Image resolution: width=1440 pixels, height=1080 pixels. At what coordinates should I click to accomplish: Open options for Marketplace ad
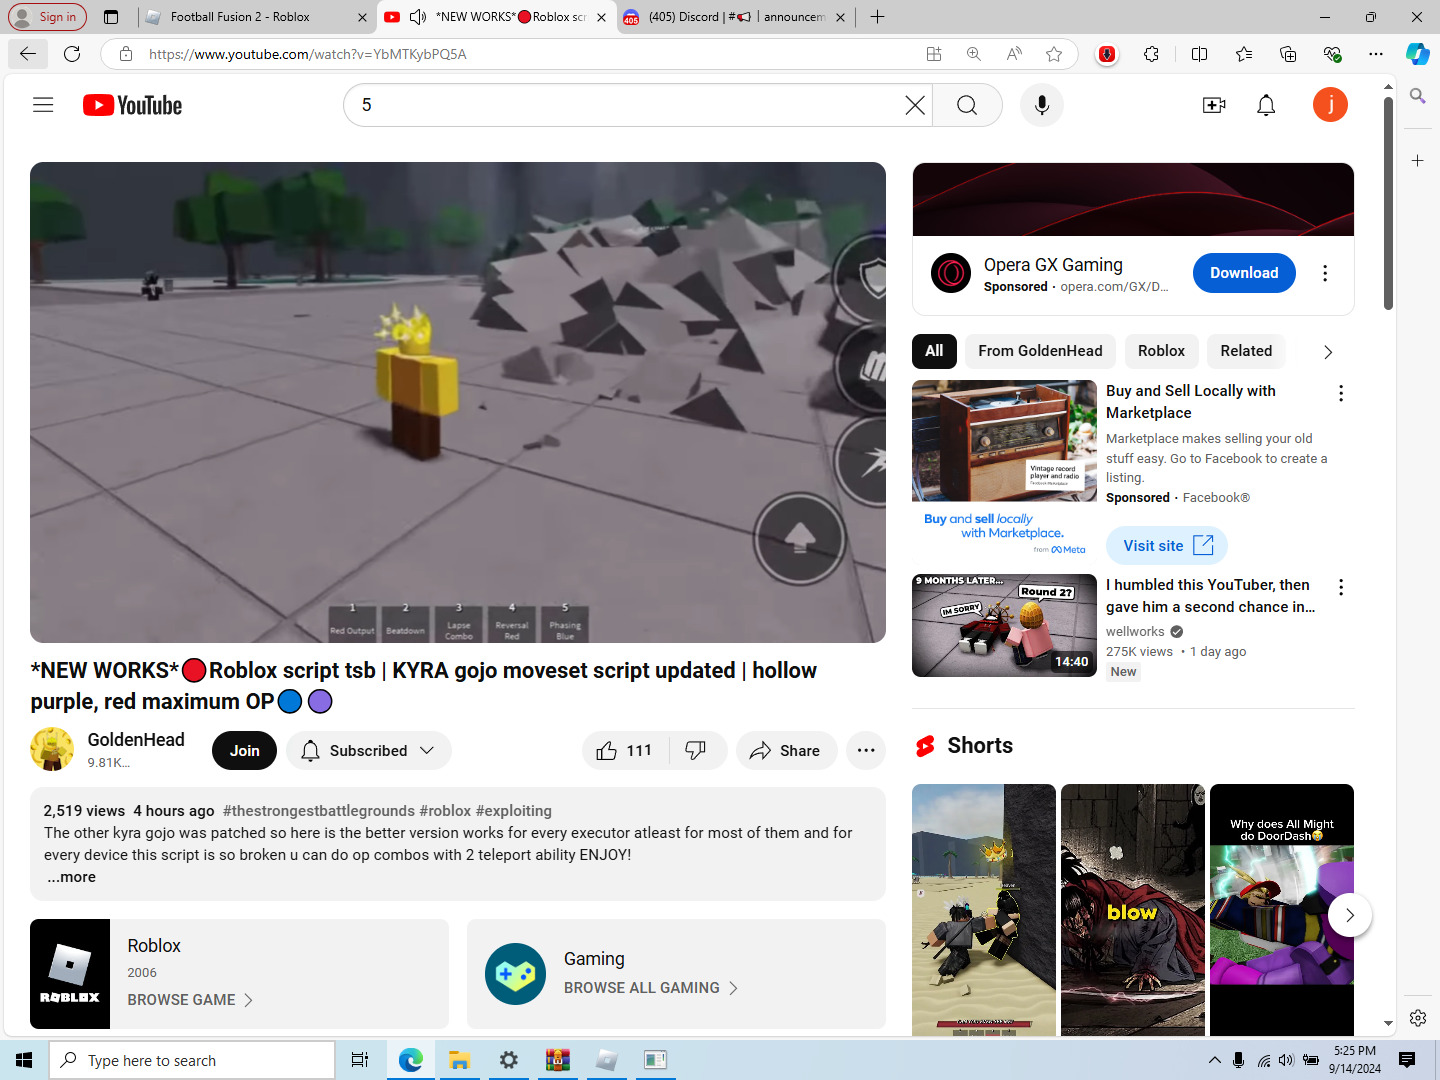pyautogui.click(x=1341, y=394)
